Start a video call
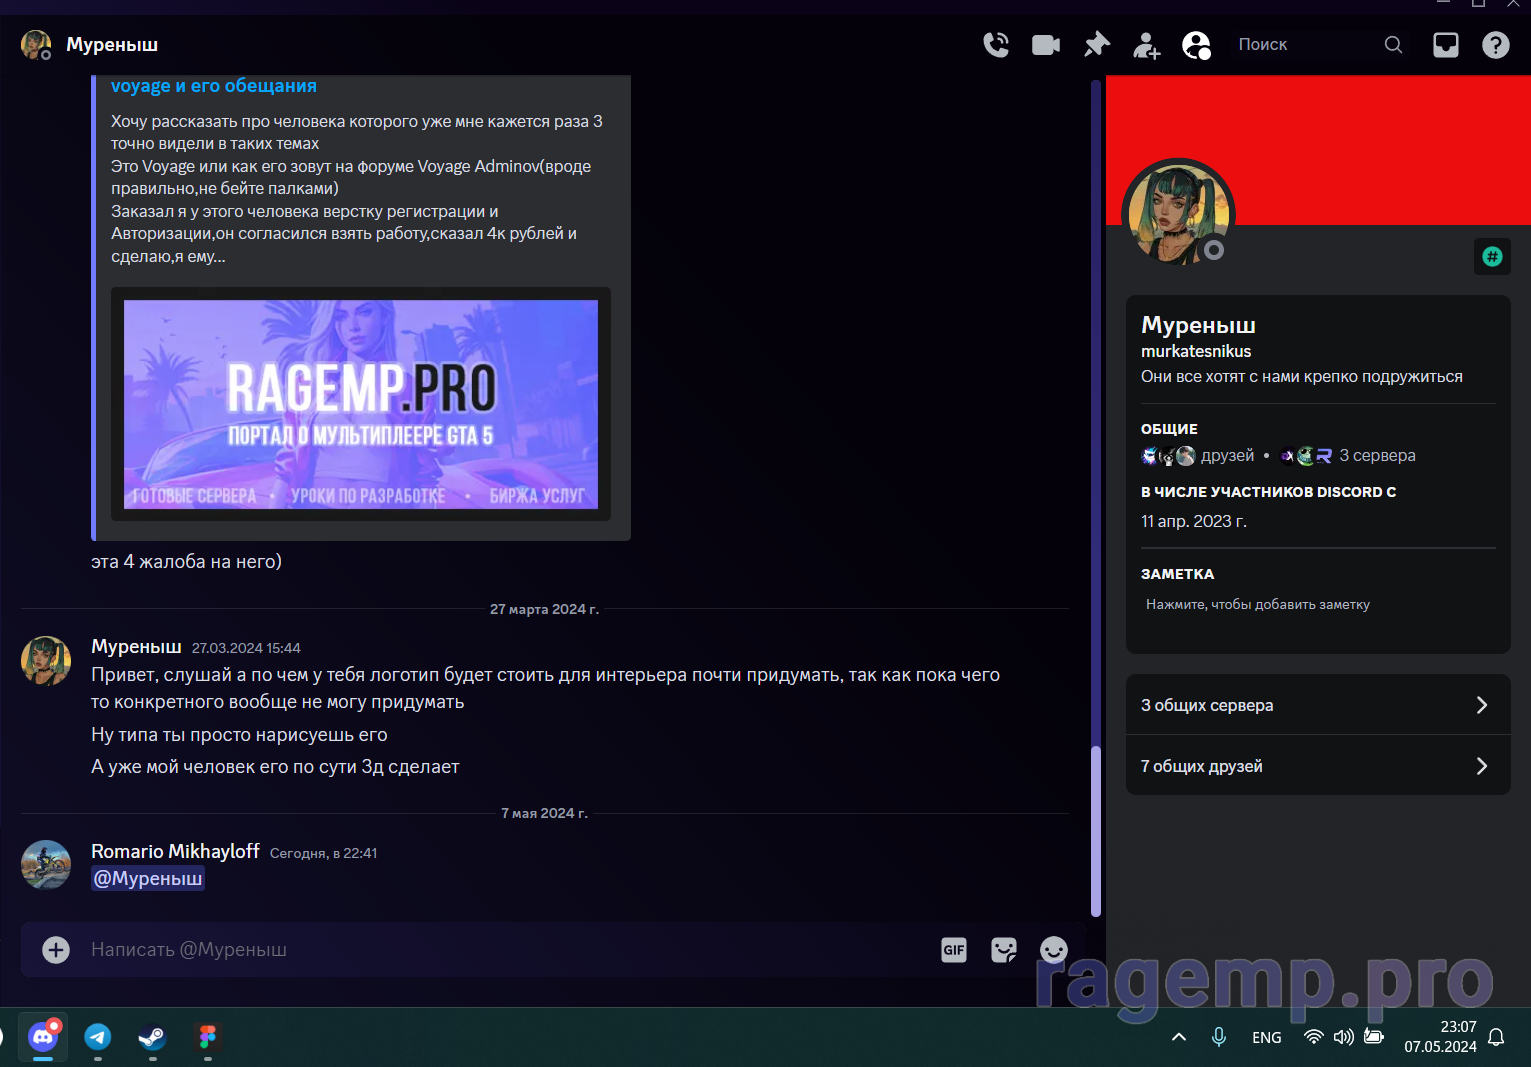Screen dimensions: 1531x1067 click(1046, 45)
